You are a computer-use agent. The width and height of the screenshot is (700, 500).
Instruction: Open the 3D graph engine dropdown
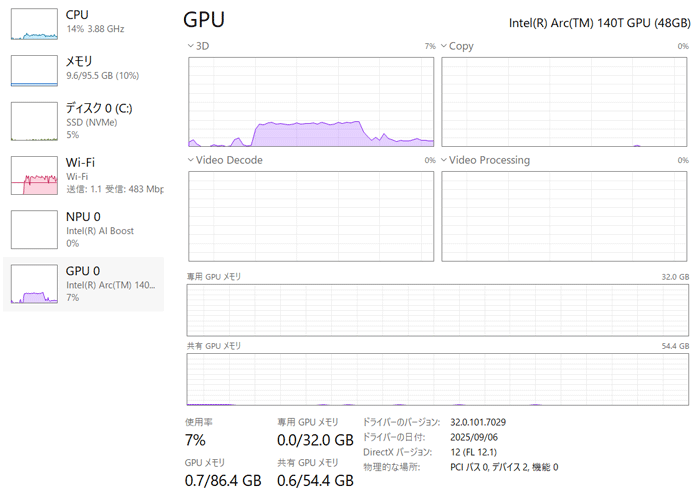click(x=192, y=46)
